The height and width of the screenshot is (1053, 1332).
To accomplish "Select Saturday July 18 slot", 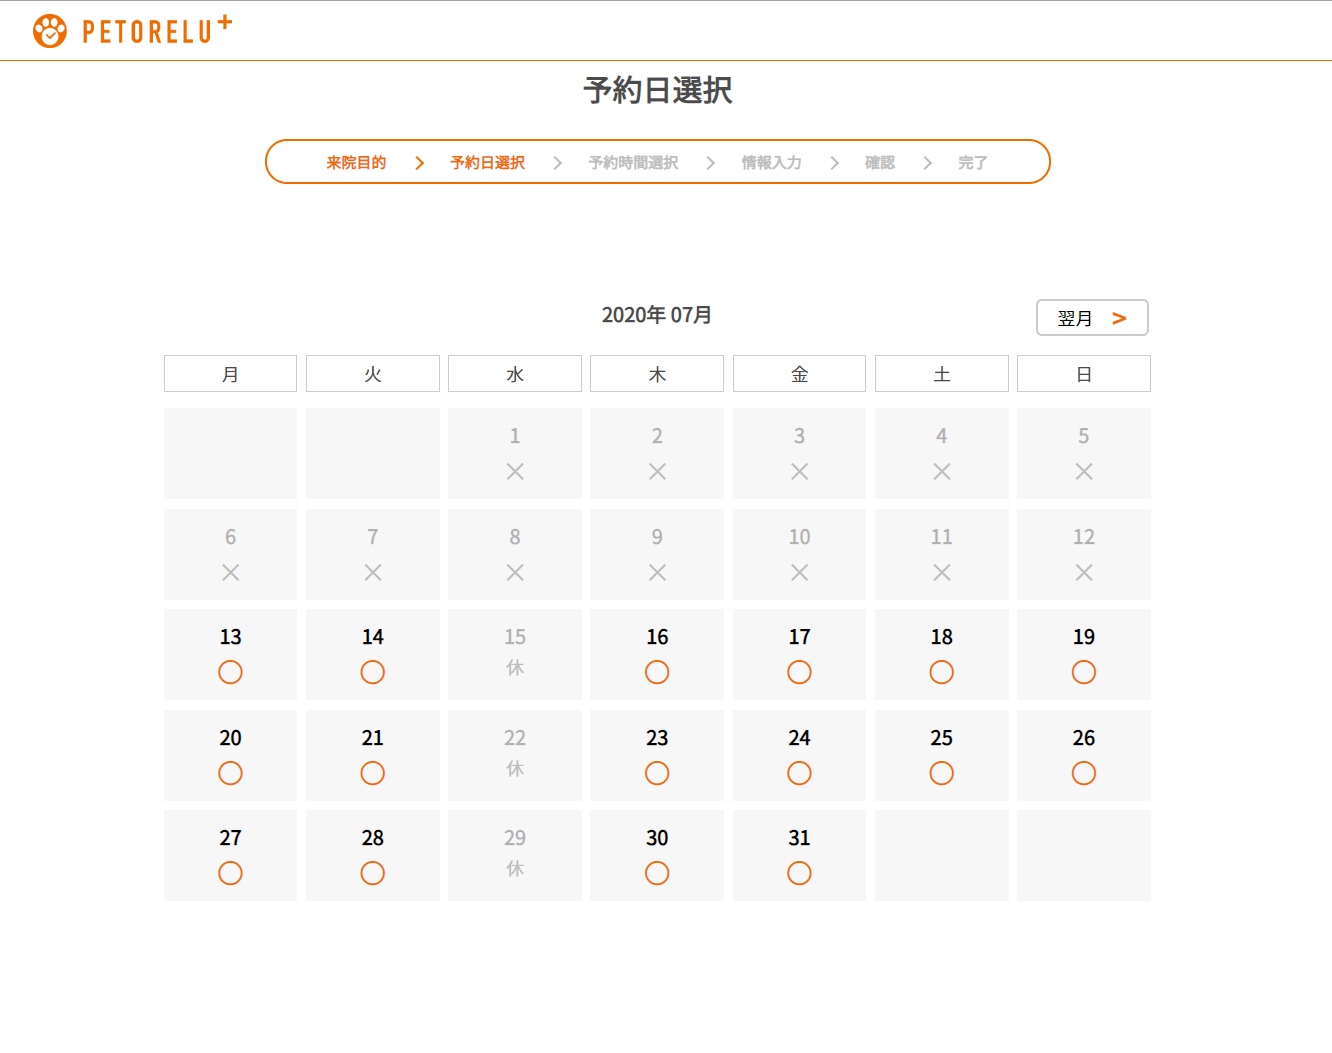I will 942,655.
